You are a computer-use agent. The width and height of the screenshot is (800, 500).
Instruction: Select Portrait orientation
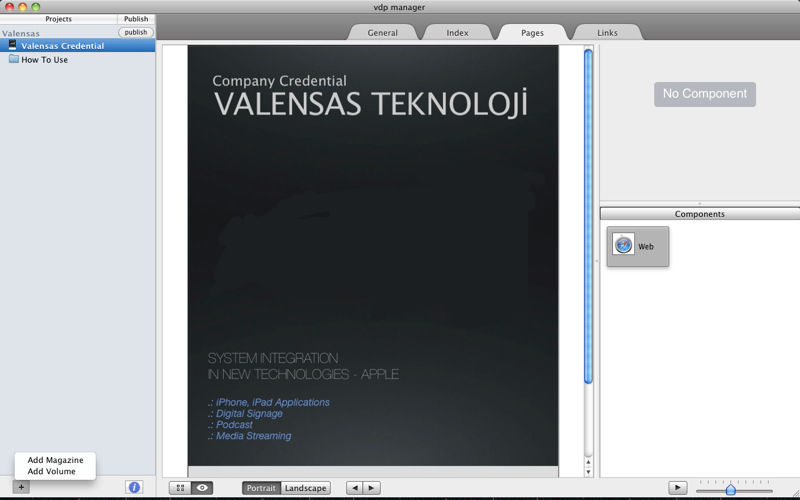click(261, 488)
